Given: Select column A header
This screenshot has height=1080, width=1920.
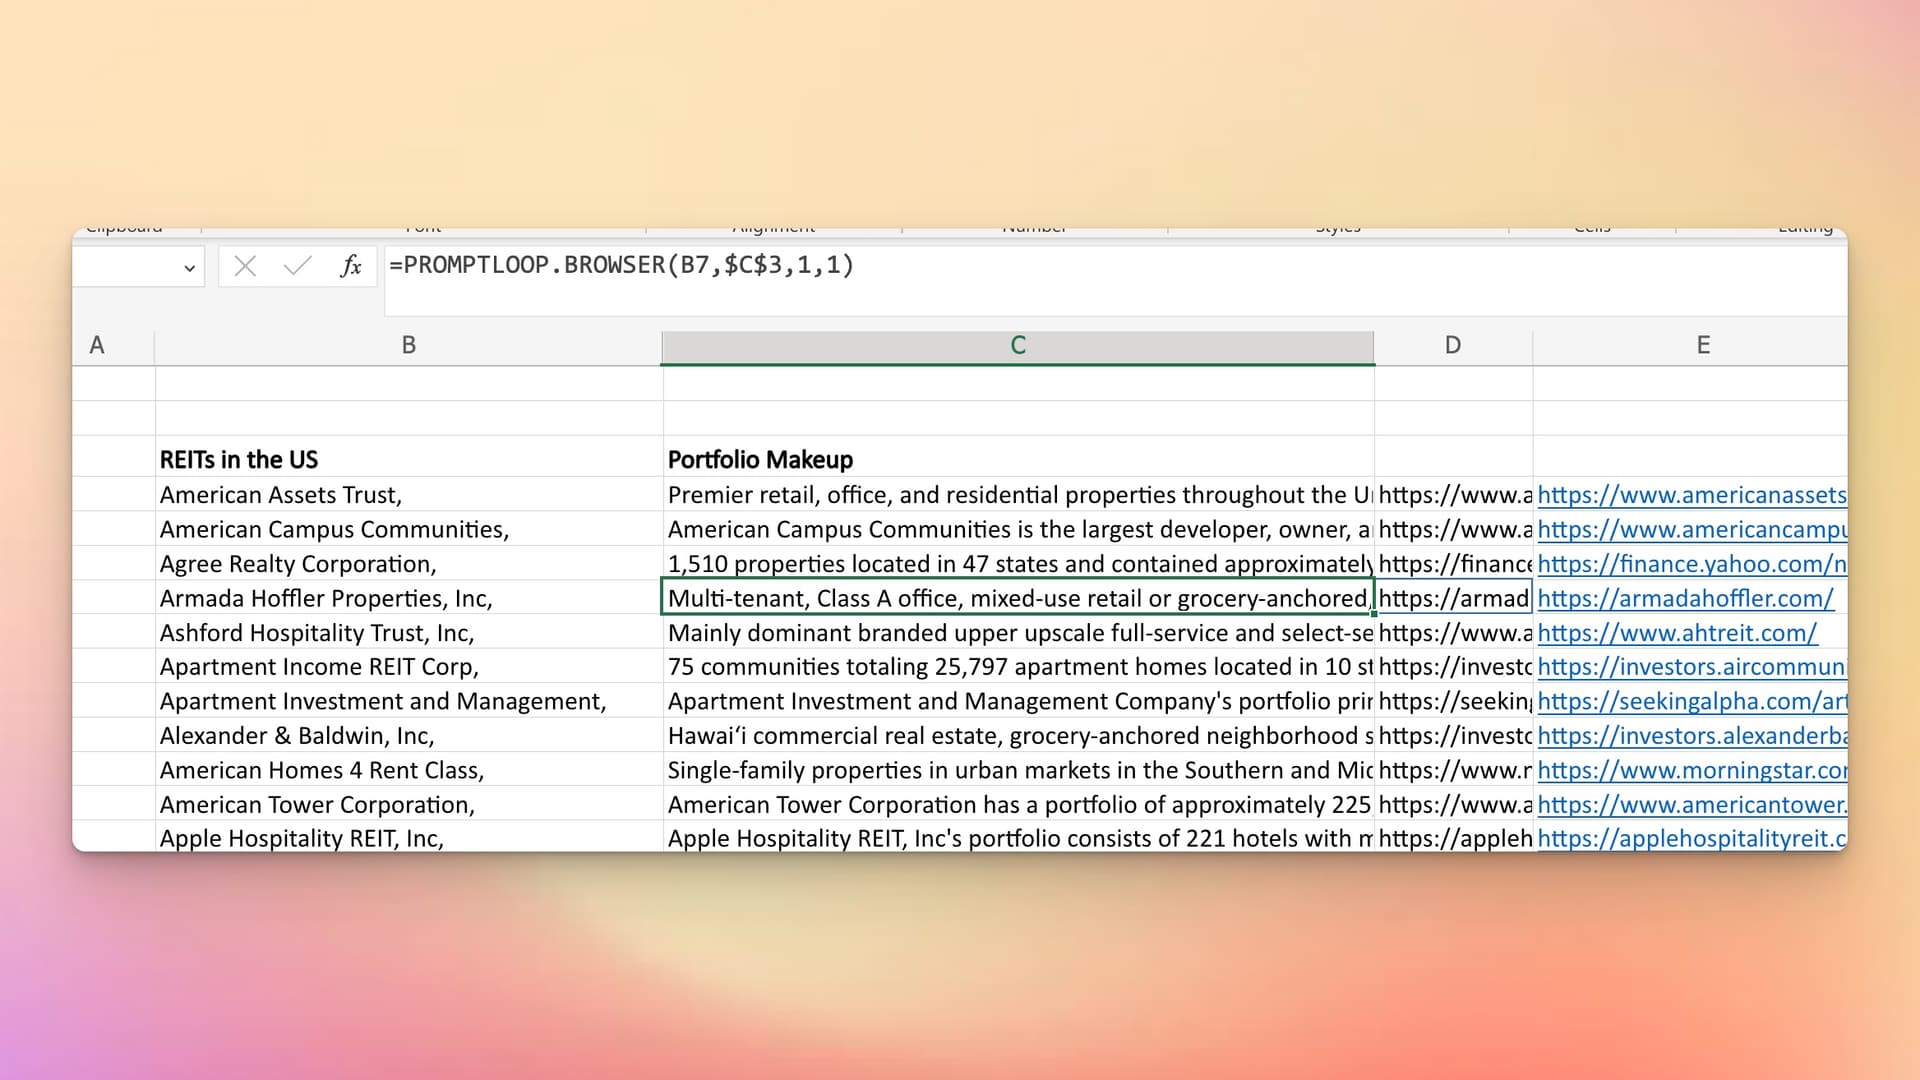Looking at the screenshot, I should (x=97, y=345).
